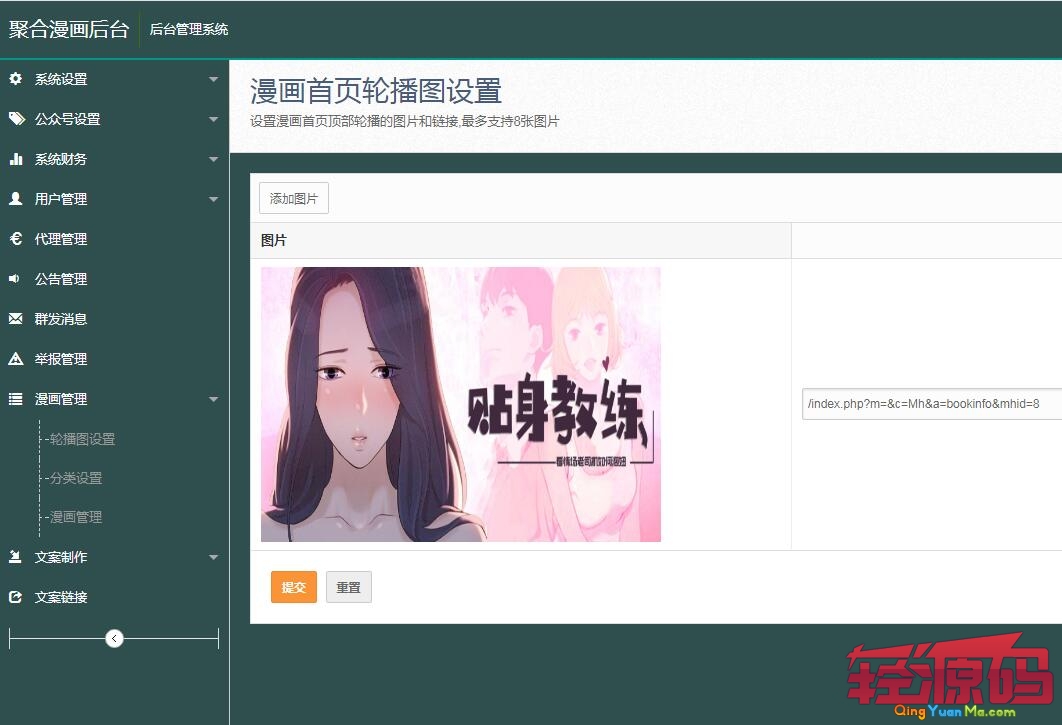
Task: Expand the 文案制作 menu arrow
Action: (213, 557)
